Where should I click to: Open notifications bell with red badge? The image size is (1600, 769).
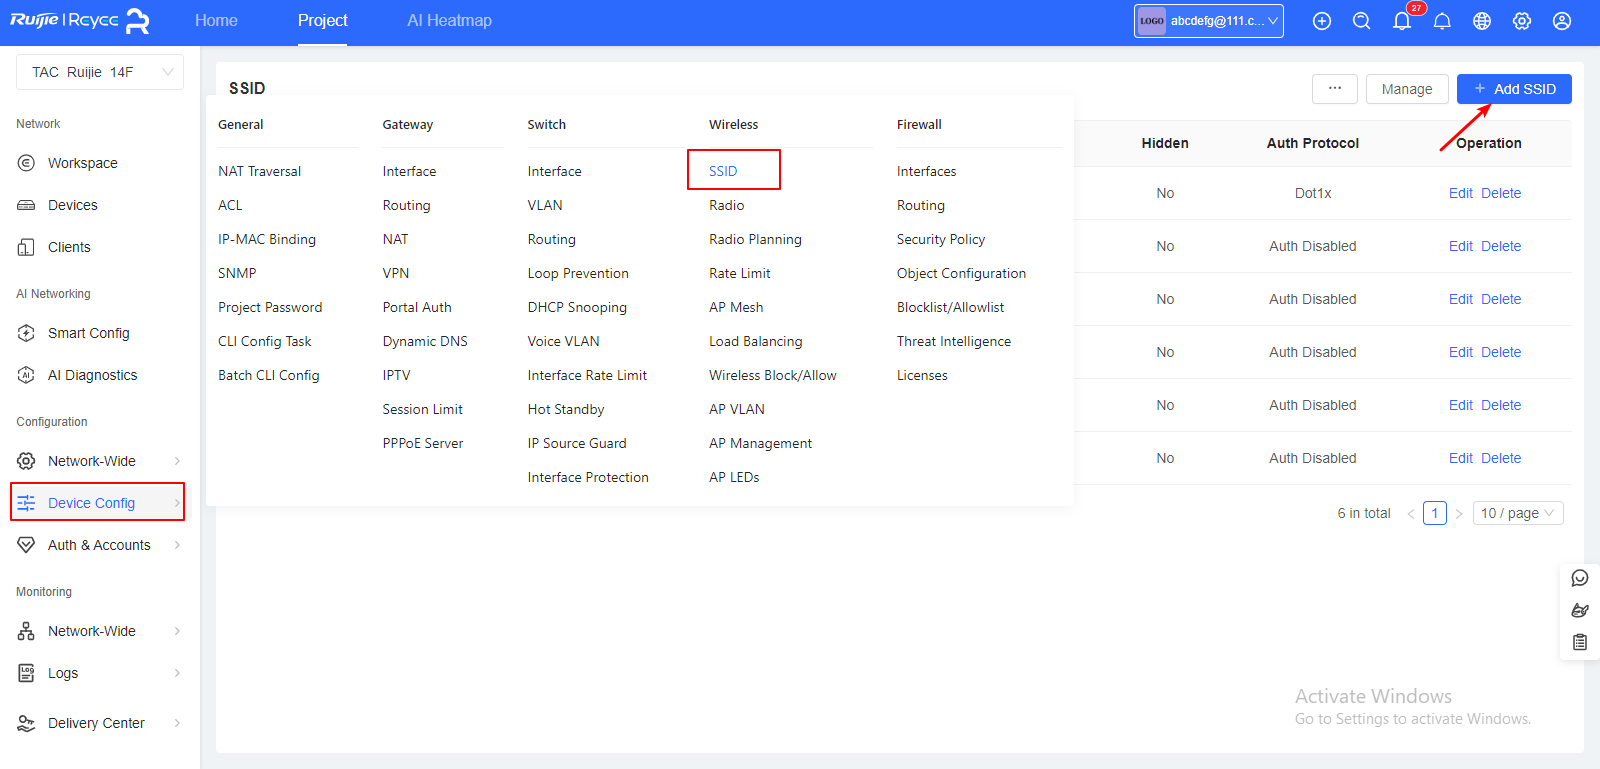point(1402,21)
